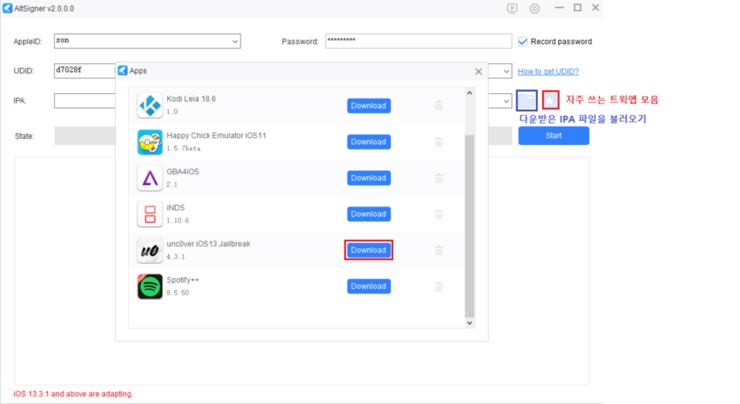The image size is (740, 404).
Task: Click the UDID input field
Action: tap(84, 70)
